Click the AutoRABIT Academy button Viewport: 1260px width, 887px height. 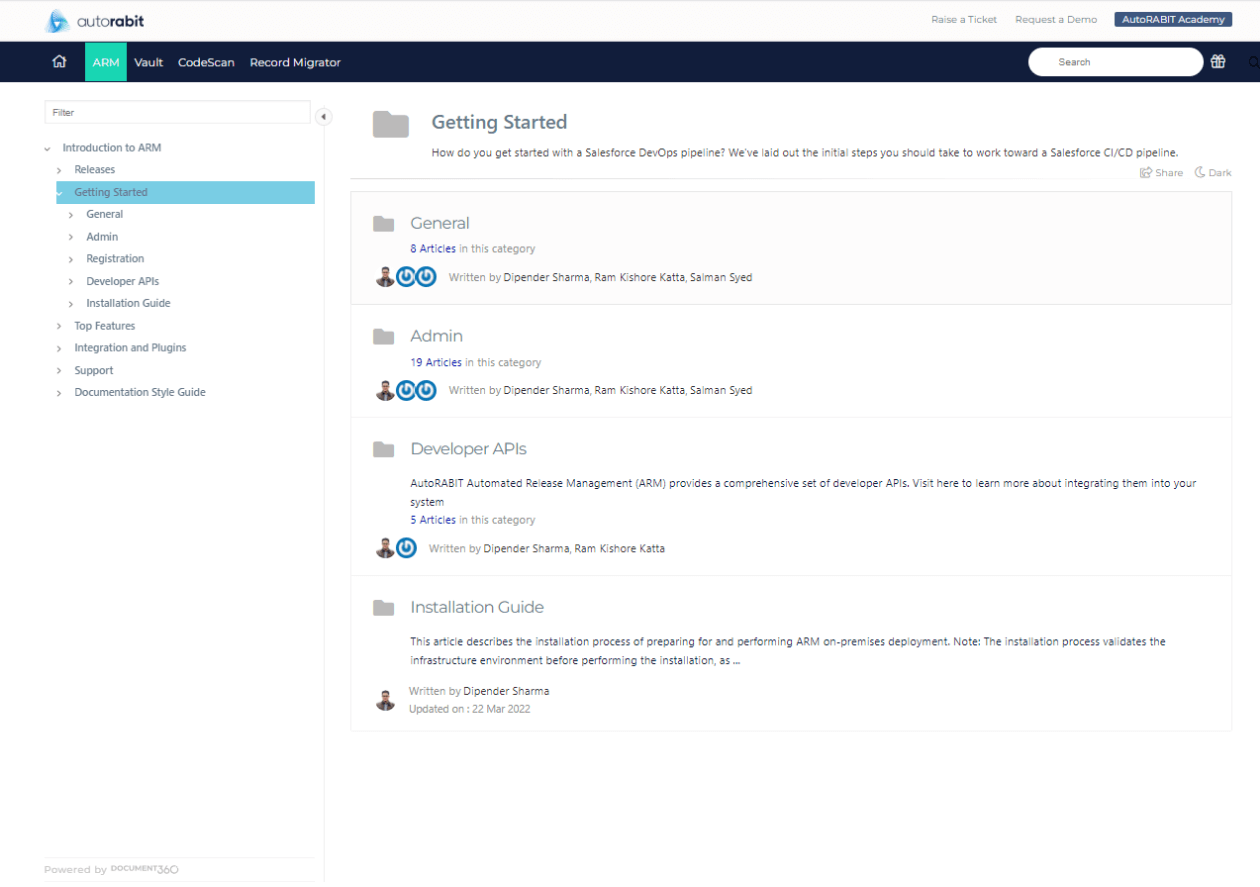point(1173,19)
